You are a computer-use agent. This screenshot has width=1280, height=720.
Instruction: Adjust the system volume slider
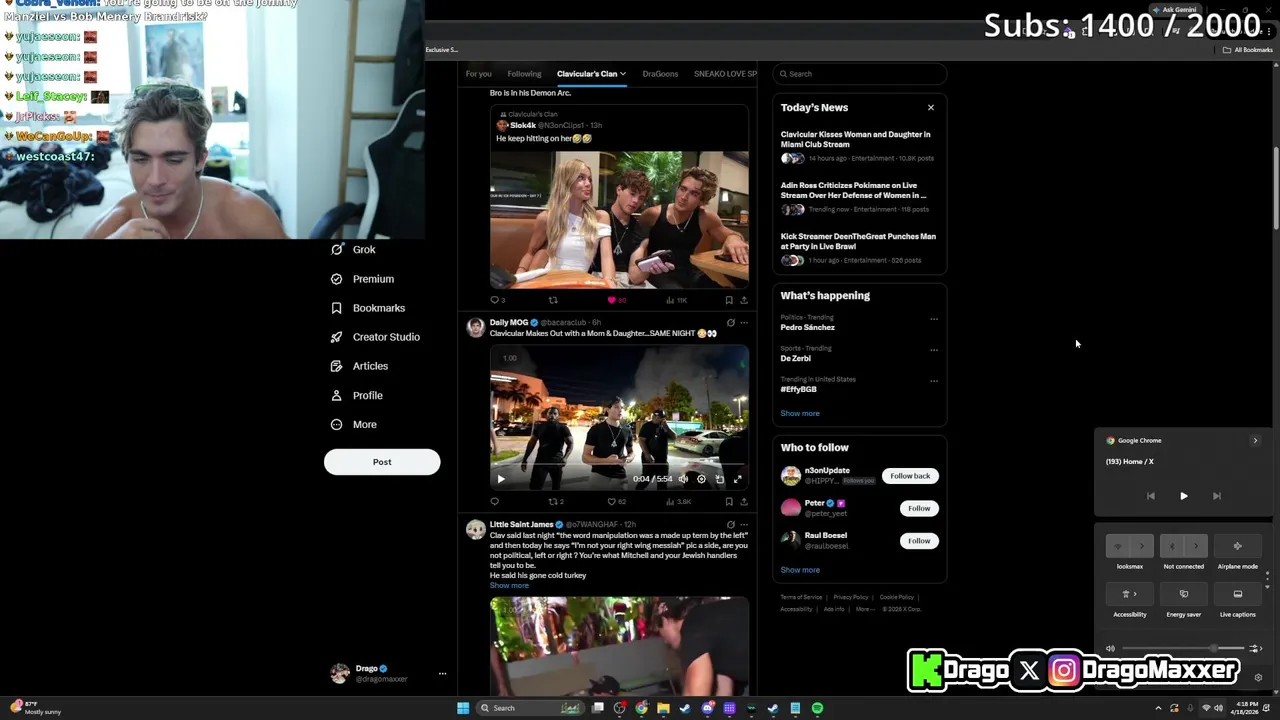coord(1182,649)
